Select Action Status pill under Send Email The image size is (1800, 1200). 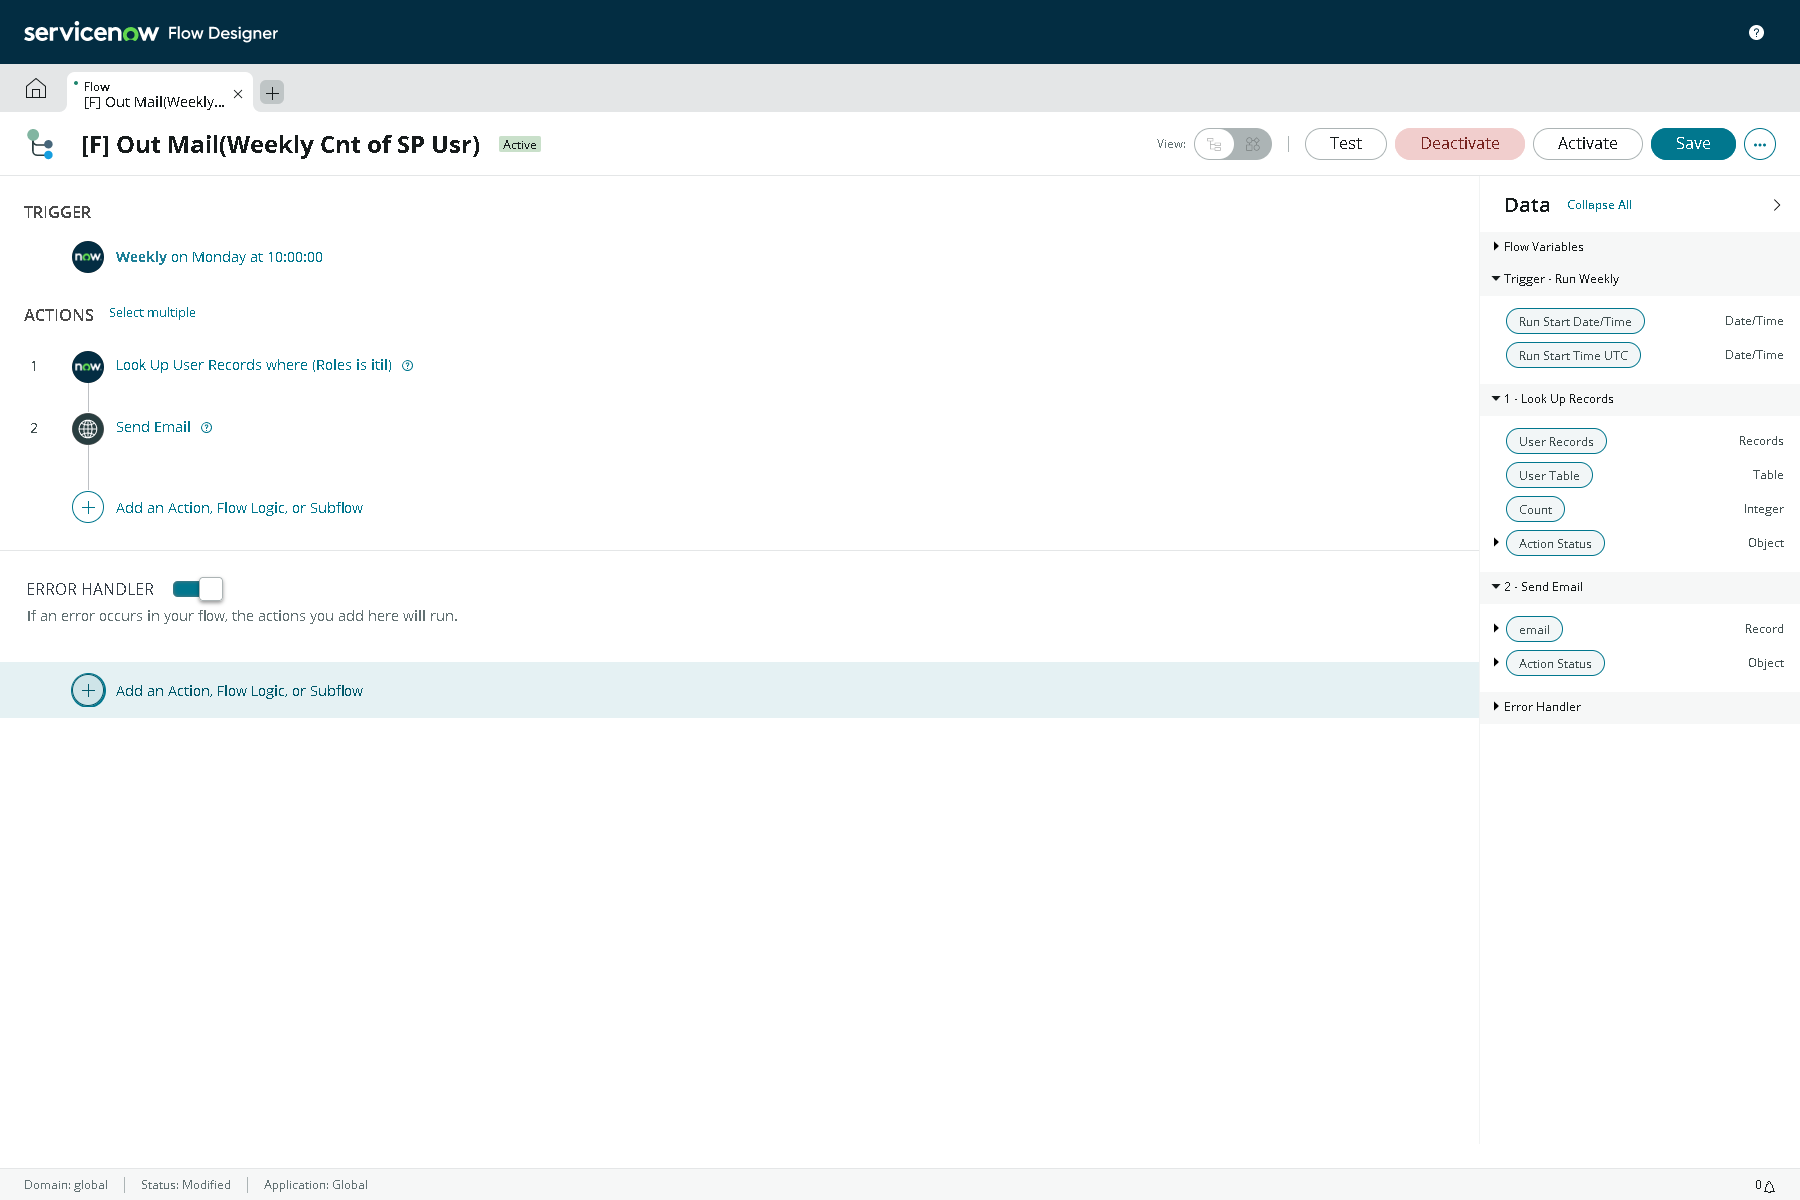1555,663
